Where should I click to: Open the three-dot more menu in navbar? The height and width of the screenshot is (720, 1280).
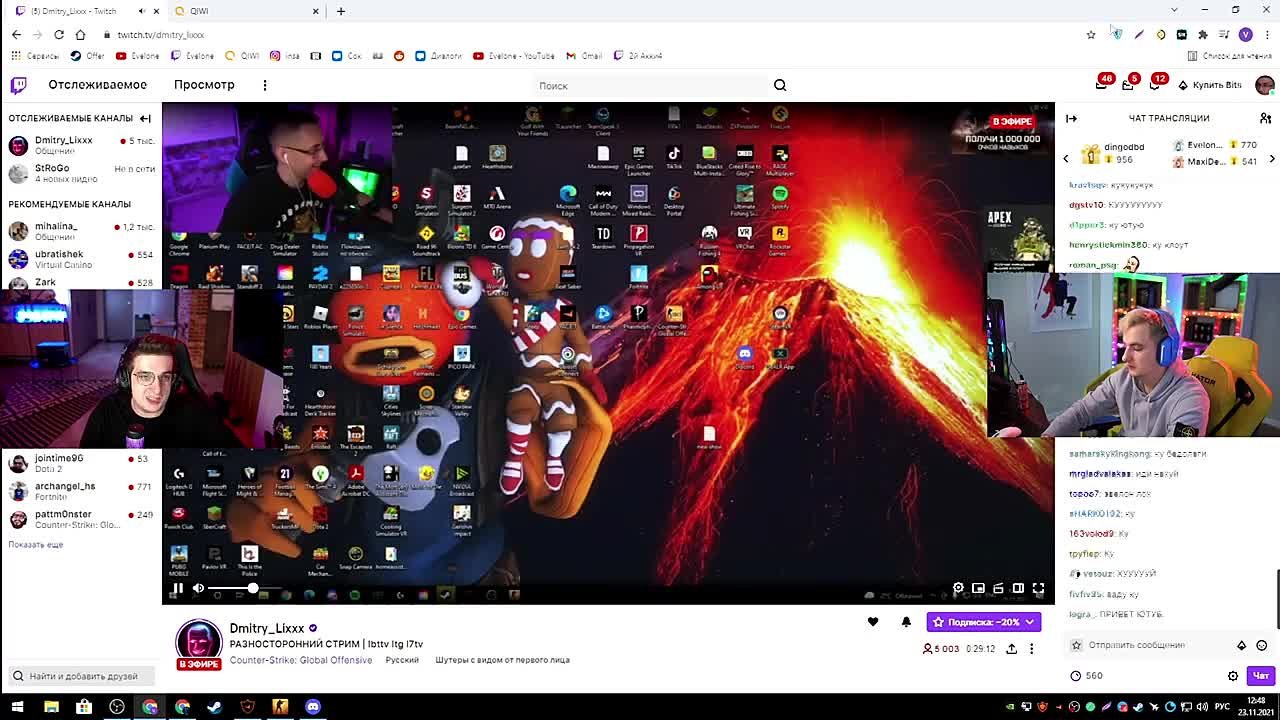pyautogui.click(x=265, y=85)
